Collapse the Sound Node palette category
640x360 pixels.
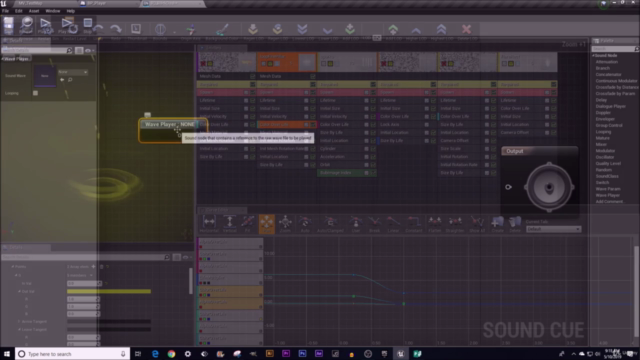[x=594, y=56]
